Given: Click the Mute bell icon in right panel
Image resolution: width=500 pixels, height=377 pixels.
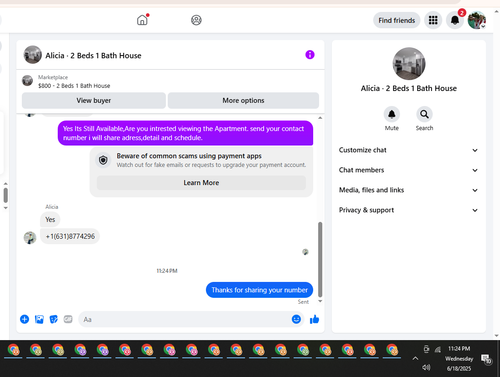Looking at the screenshot, I should (392, 115).
